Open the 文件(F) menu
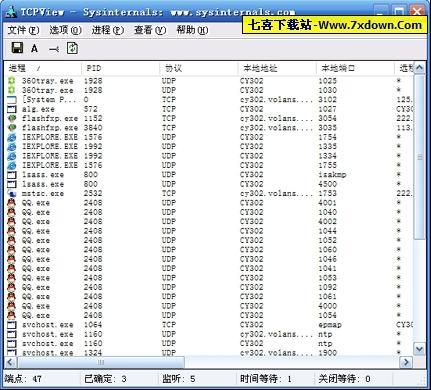 click(23, 30)
